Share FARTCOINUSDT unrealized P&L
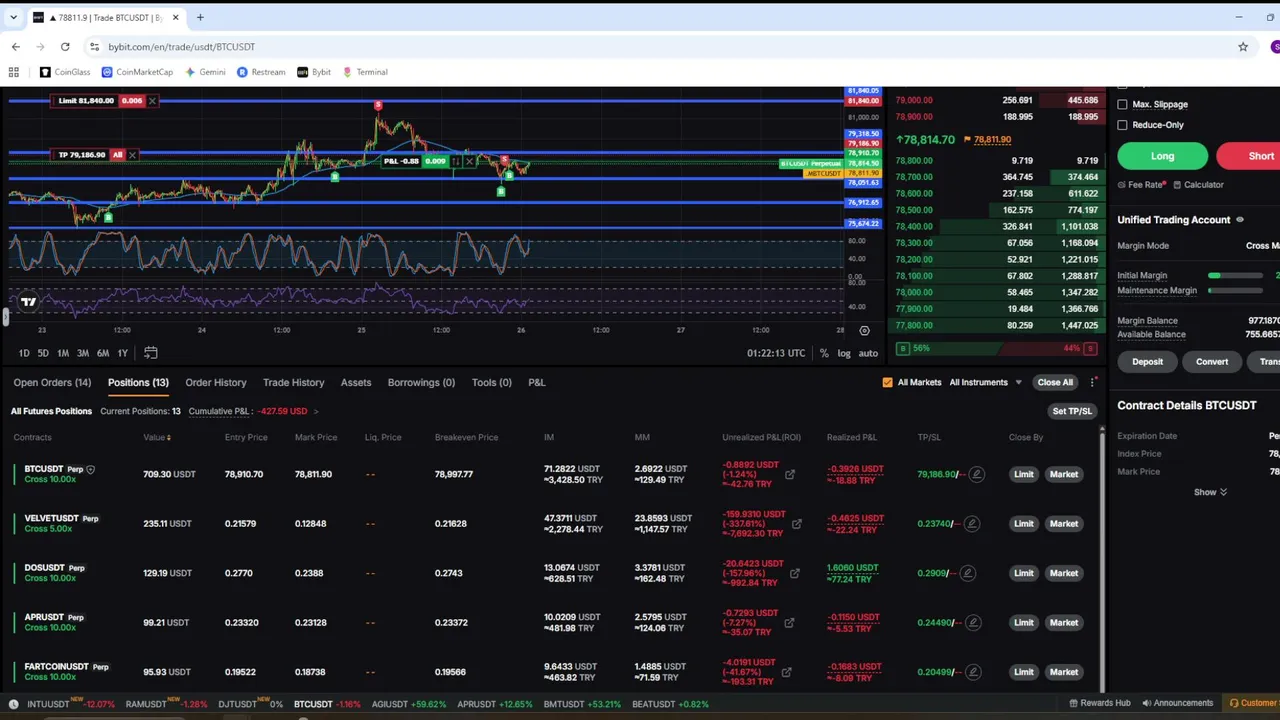The image size is (1280, 720). click(x=787, y=672)
